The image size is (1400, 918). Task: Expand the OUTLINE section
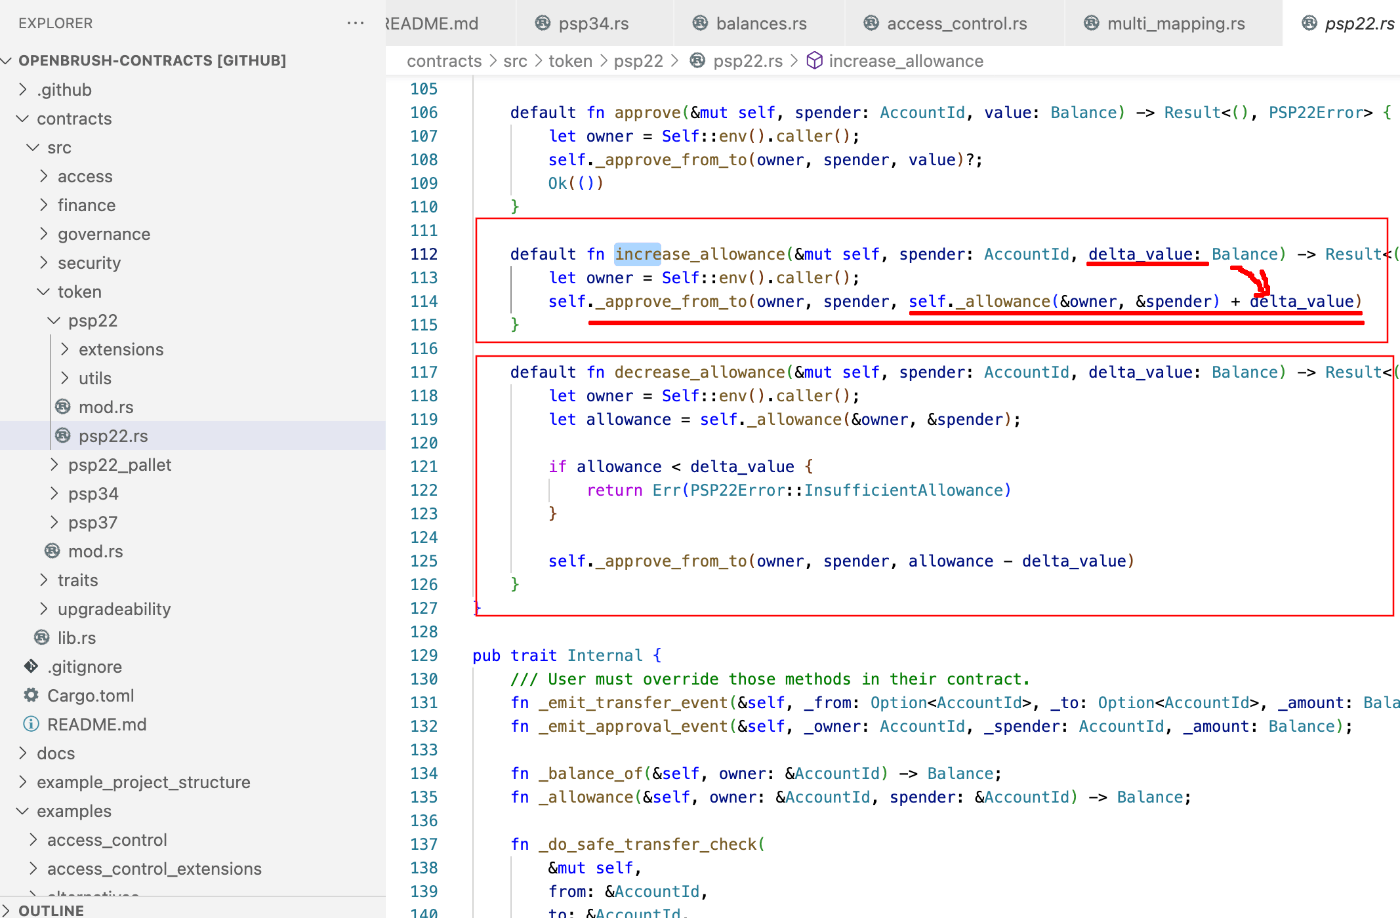coord(7,910)
